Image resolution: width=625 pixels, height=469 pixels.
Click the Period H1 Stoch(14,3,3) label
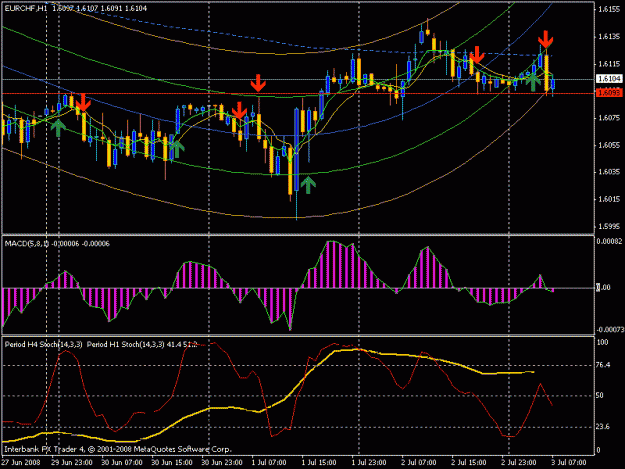point(126,344)
